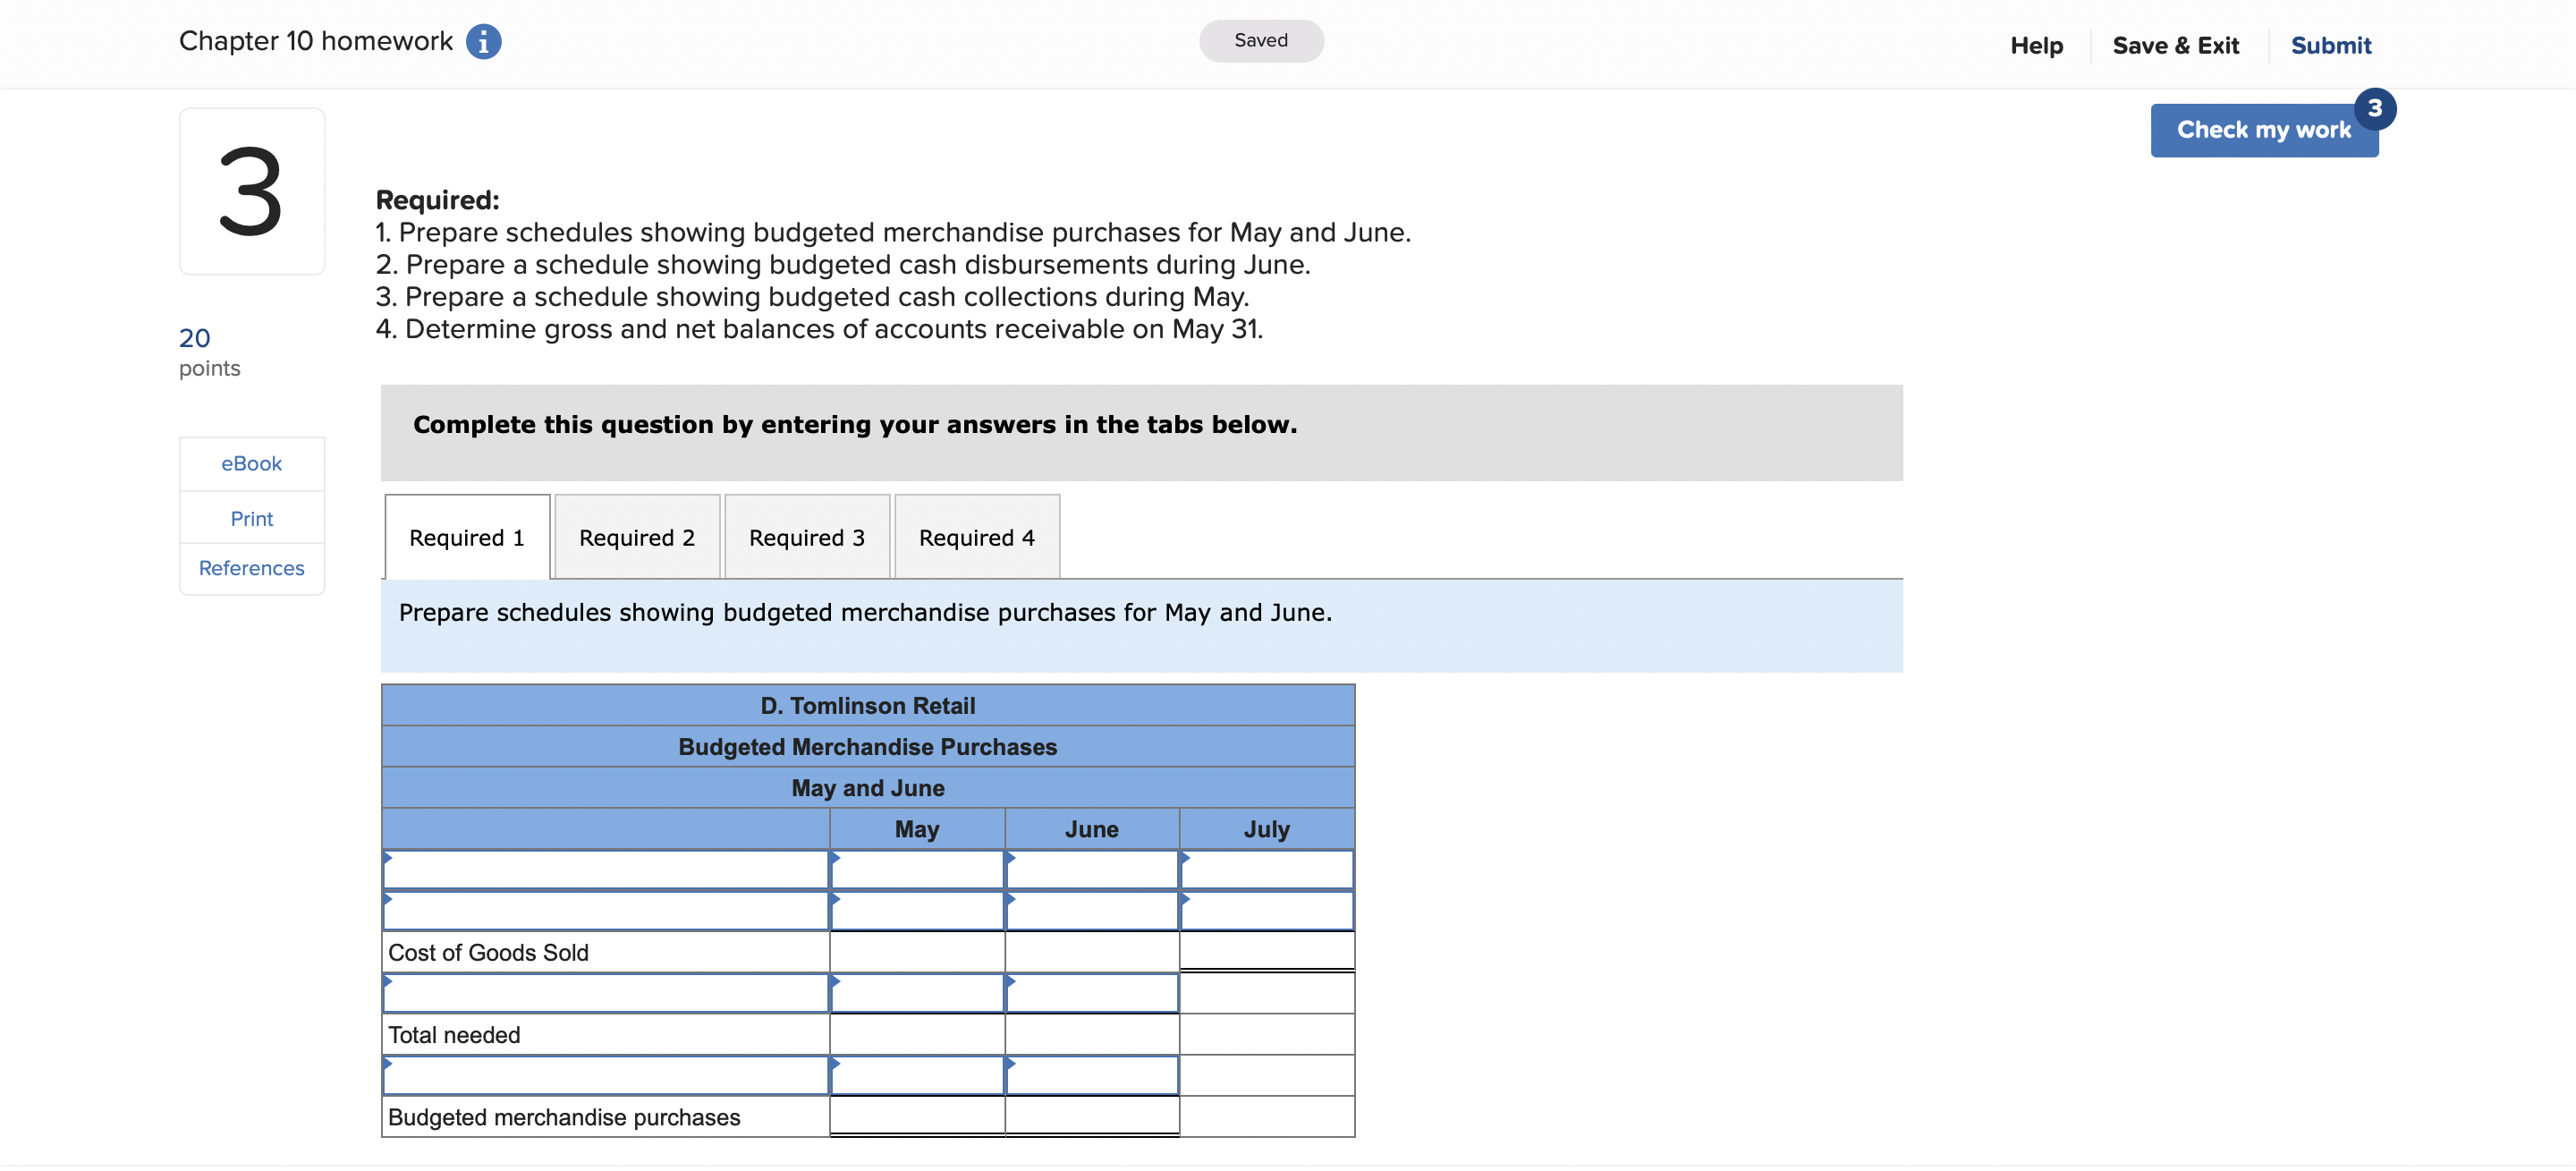2576x1171 pixels.
Task: Open second row label dropdown in table
Action: [605, 911]
